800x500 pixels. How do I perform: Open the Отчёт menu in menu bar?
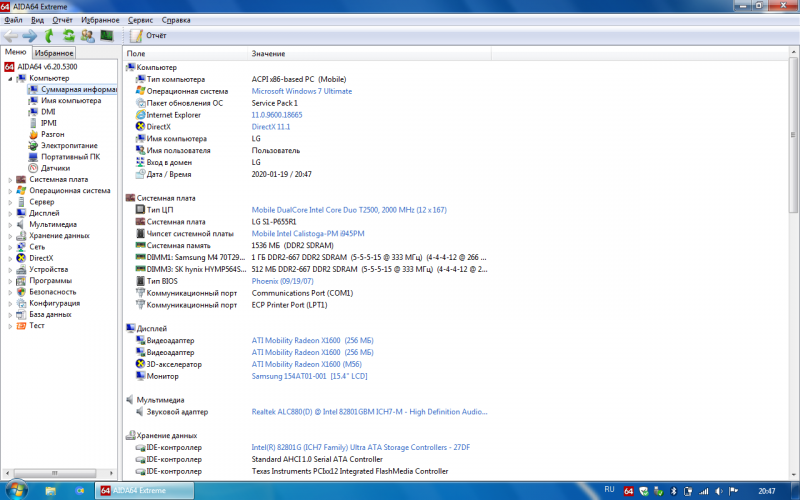(62, 20)
